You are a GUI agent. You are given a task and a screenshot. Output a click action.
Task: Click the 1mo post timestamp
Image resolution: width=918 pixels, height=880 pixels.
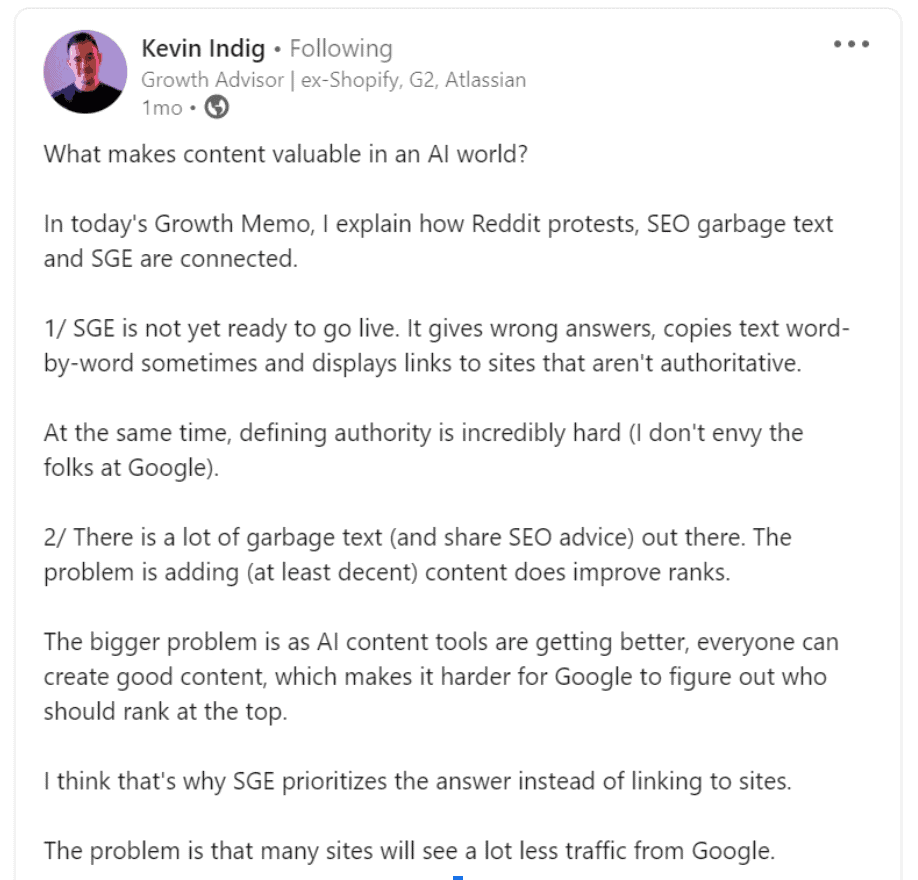click(161, 108)
